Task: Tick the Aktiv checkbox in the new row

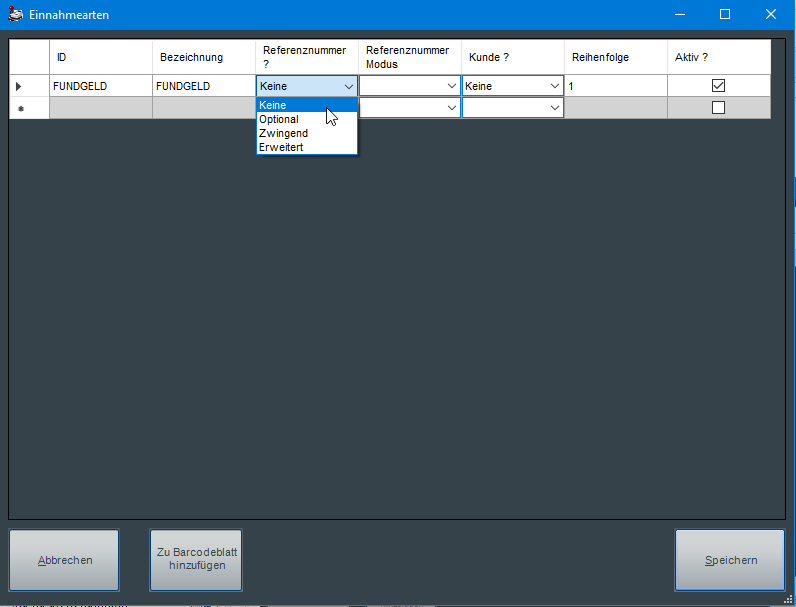Action: 718,108
